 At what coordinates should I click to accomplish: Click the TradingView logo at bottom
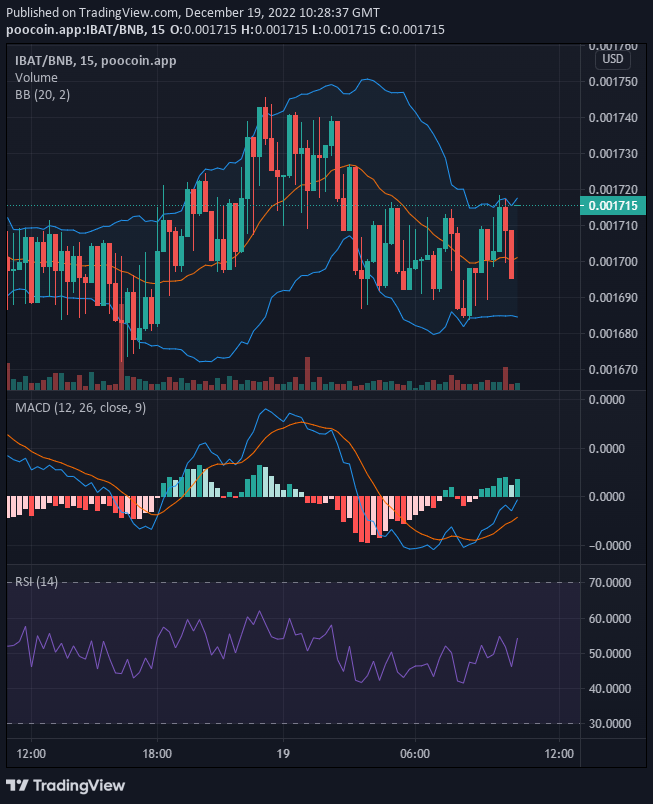click(66, 786)
